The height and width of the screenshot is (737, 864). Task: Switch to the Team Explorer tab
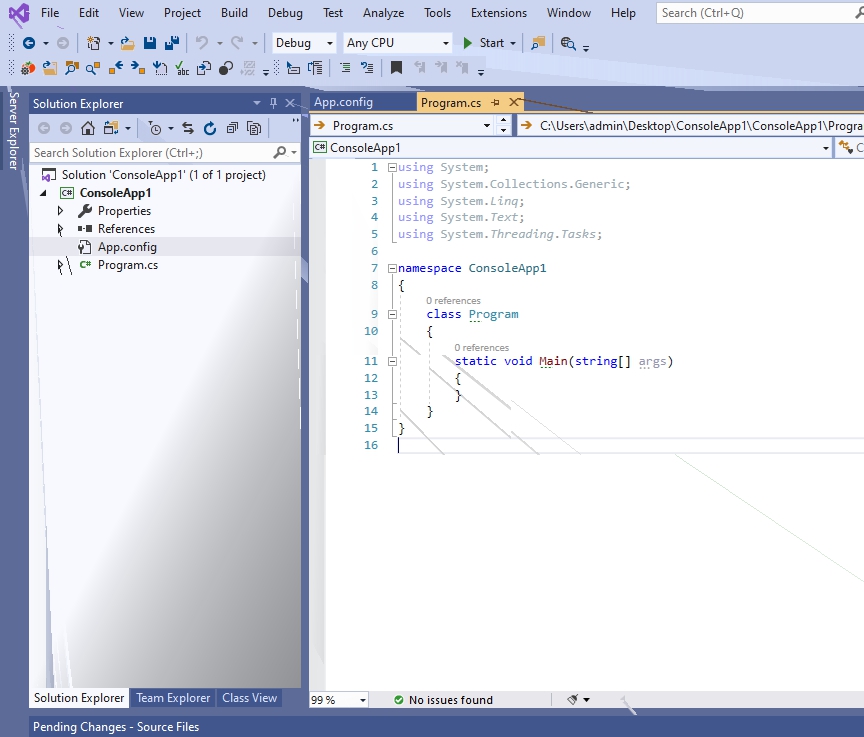173,698
